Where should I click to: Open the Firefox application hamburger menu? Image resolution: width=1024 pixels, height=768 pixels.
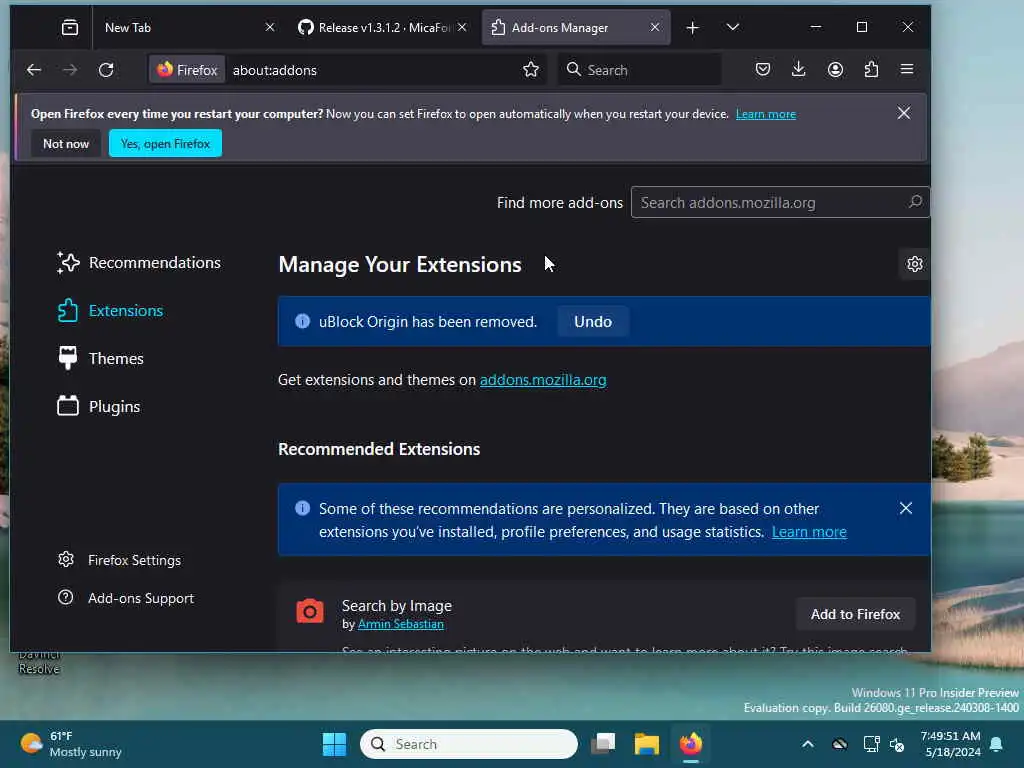(x=907, y=69)
